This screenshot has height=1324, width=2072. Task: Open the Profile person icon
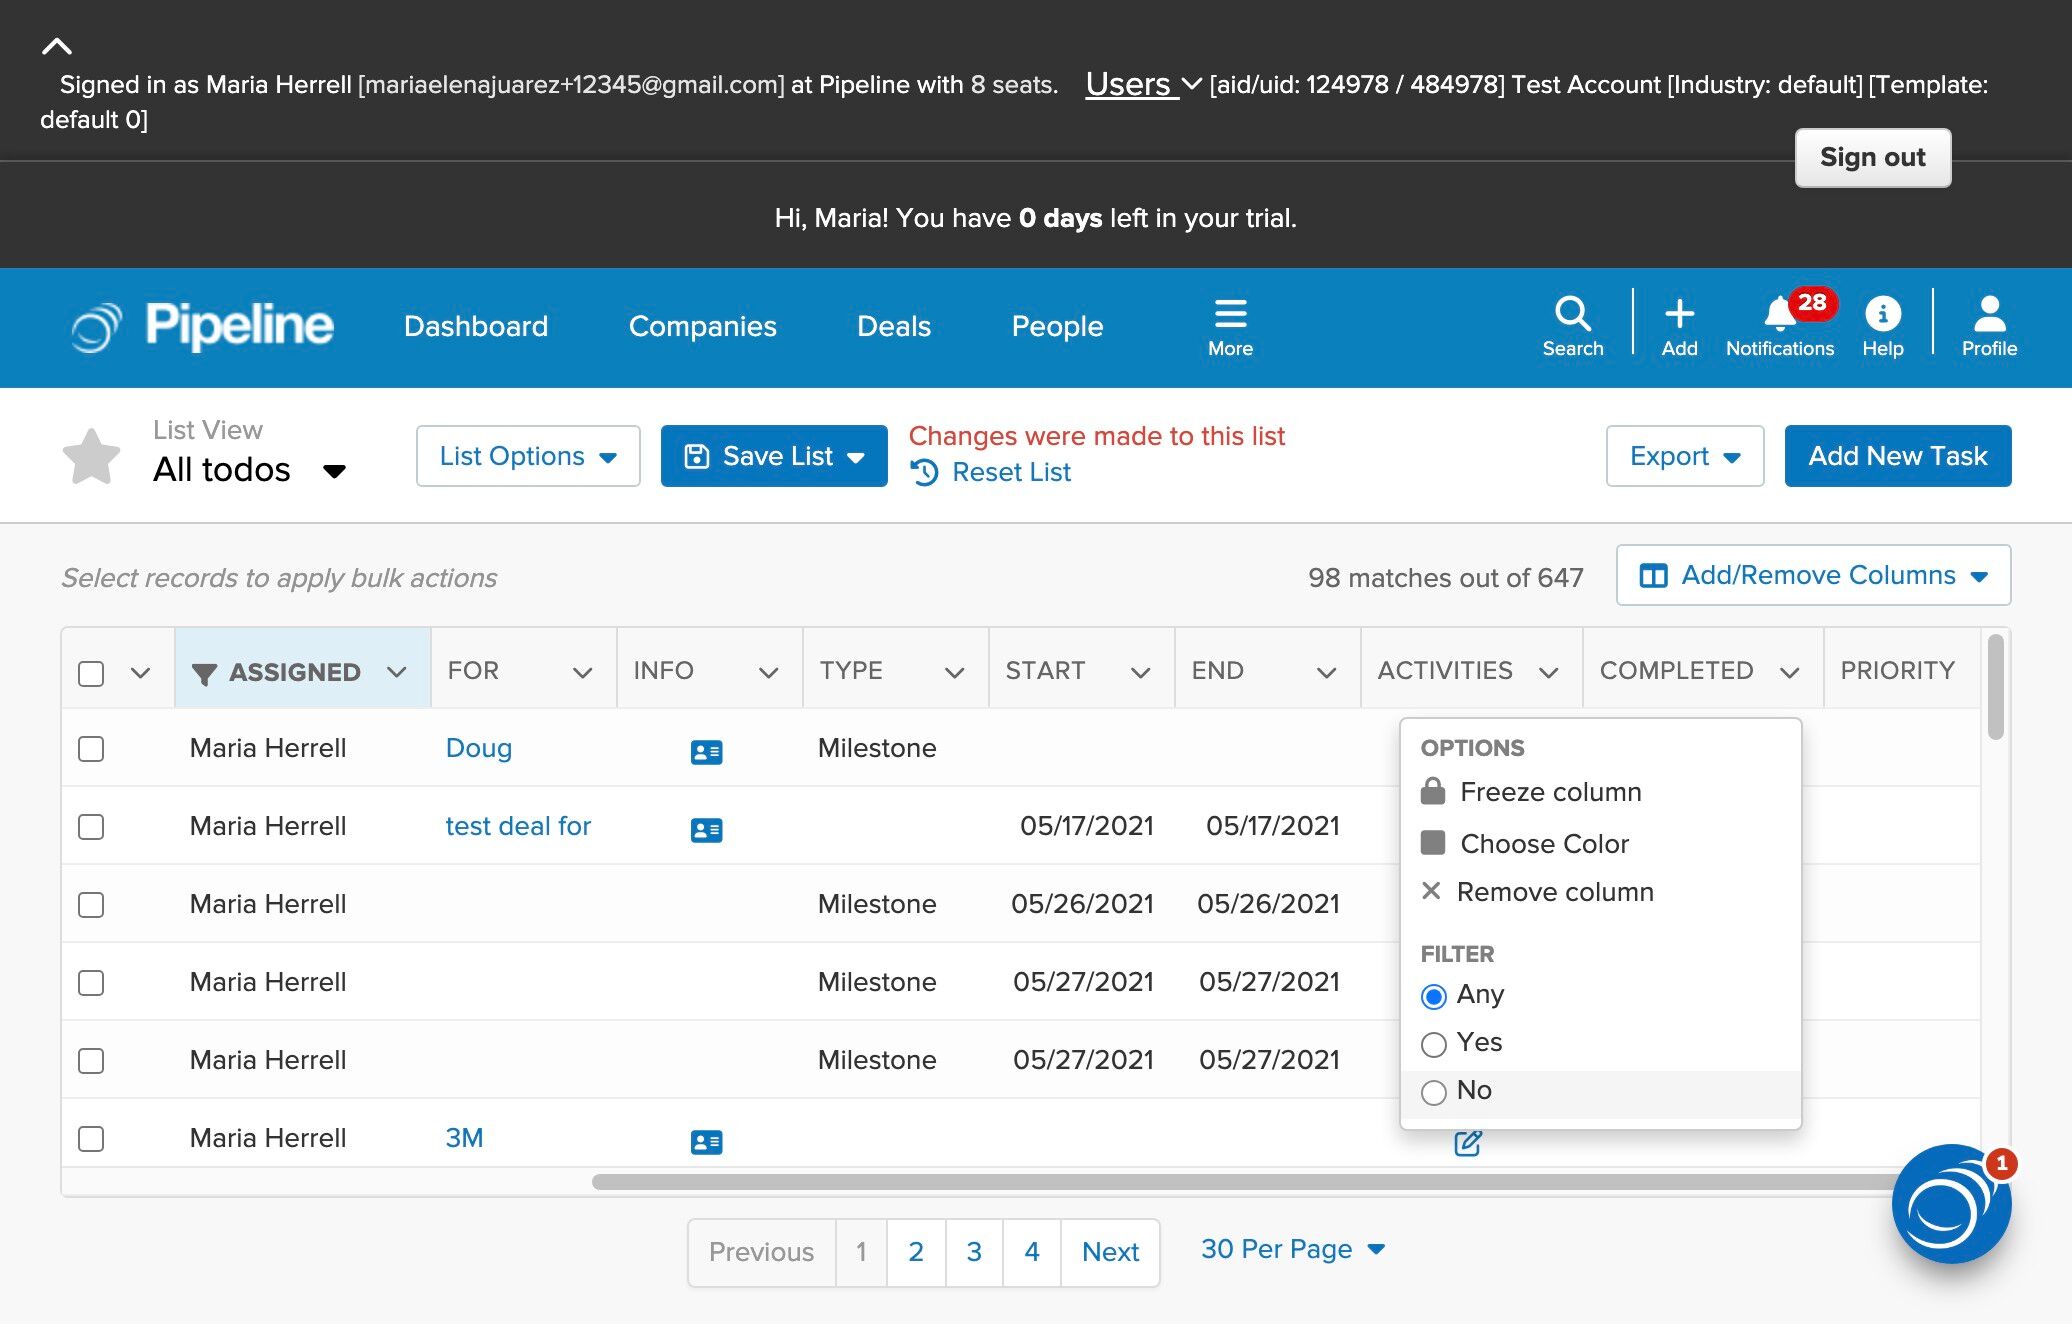coord(1988,314)
